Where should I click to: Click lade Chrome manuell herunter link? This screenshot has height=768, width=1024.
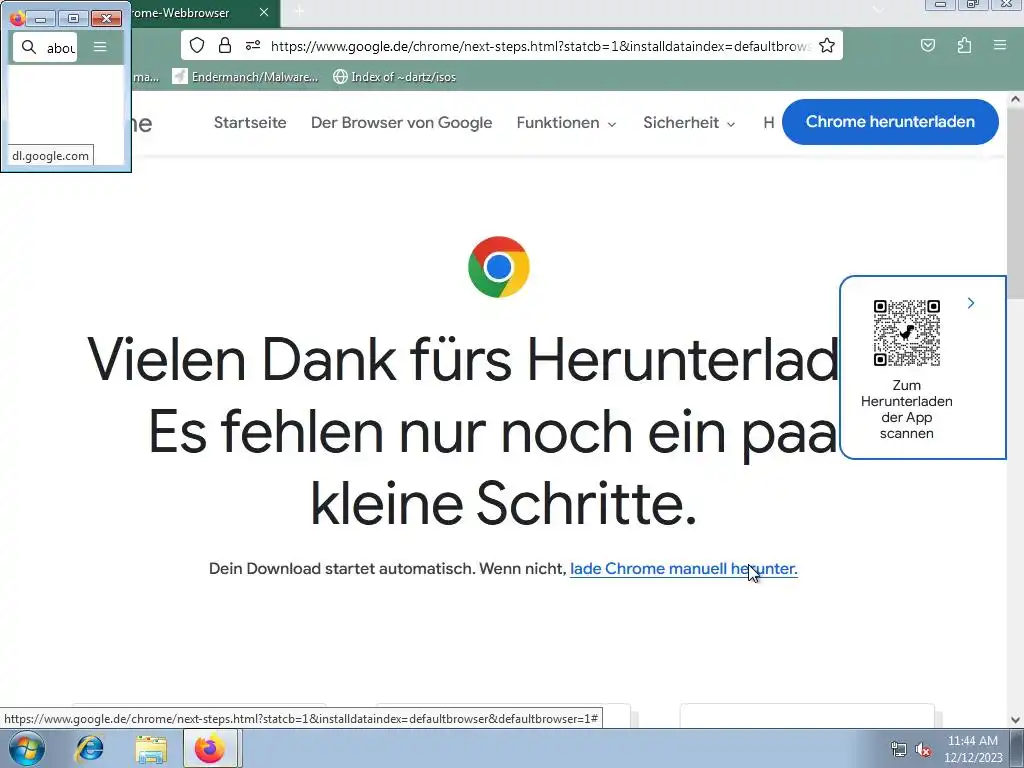[684, 569]
